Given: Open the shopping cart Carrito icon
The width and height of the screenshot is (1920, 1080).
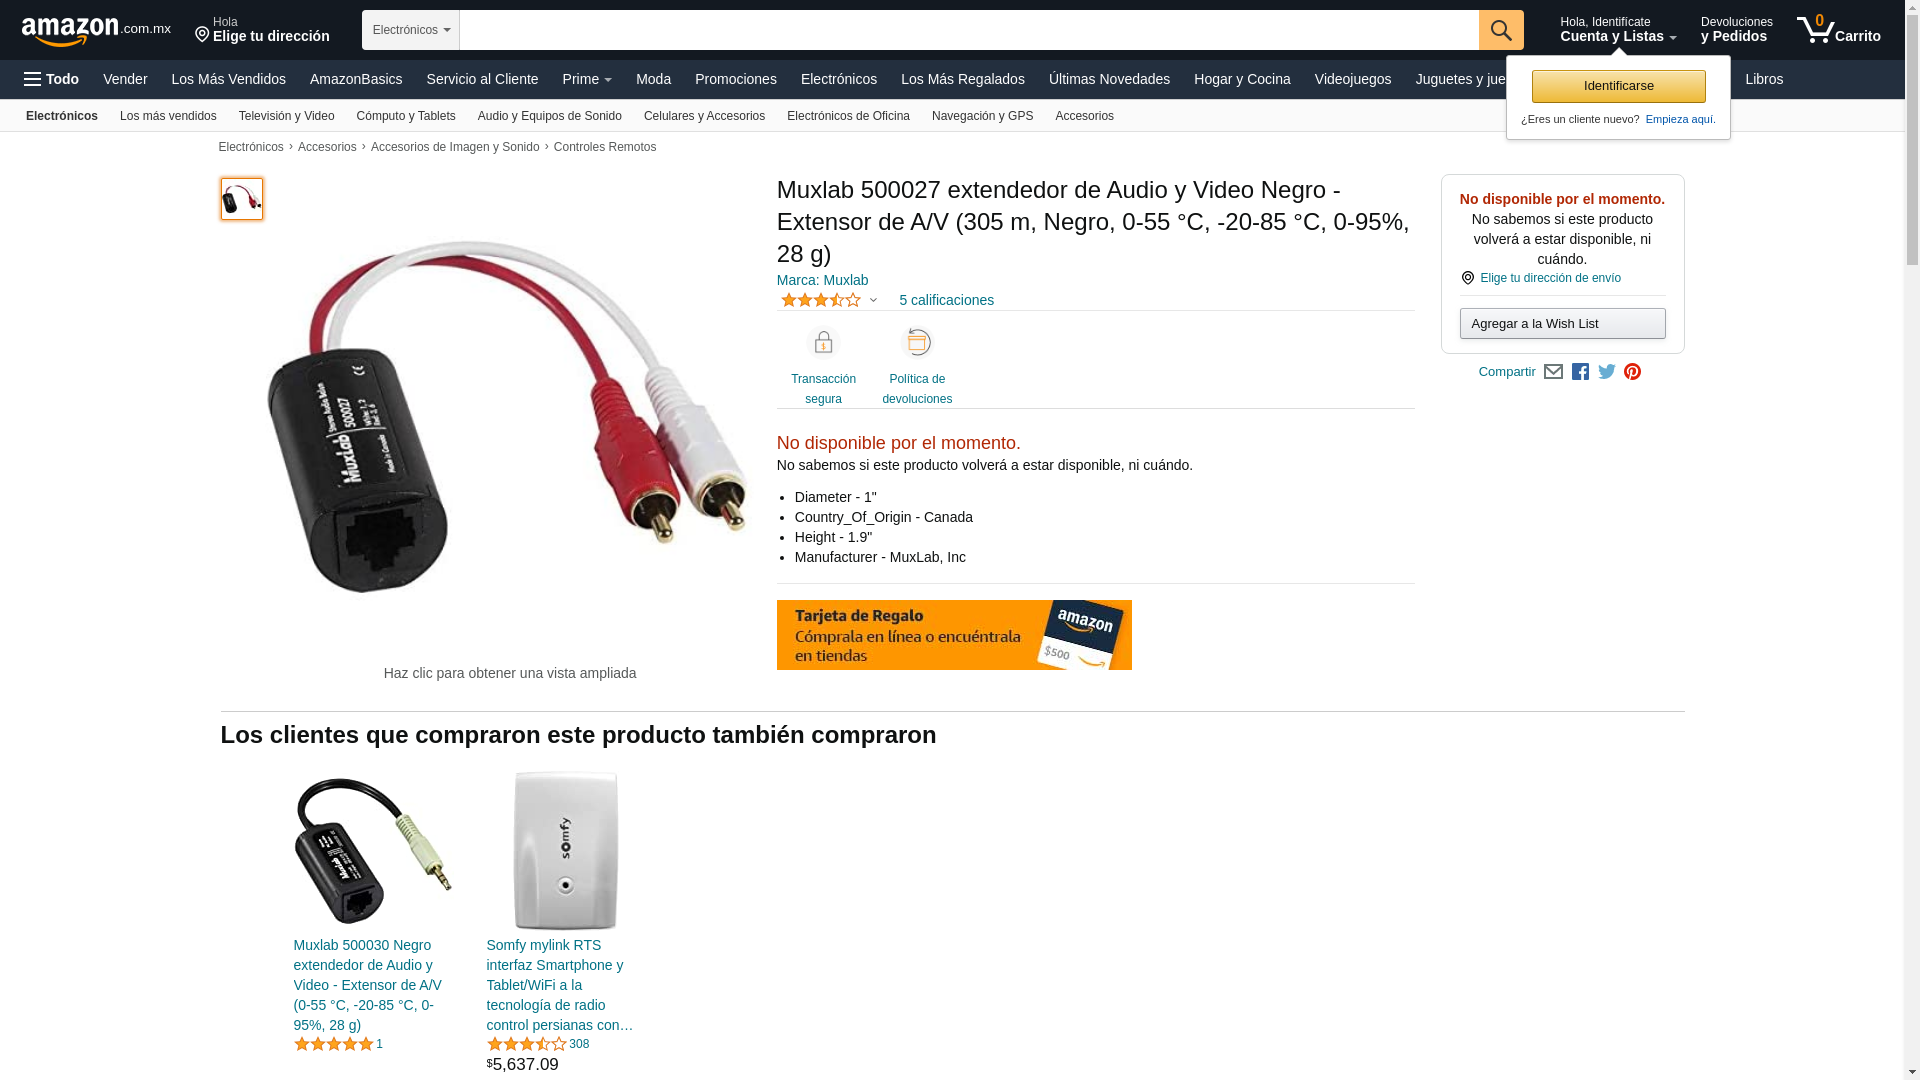Looking at the screenshot, I should [x=1838, y=30].
